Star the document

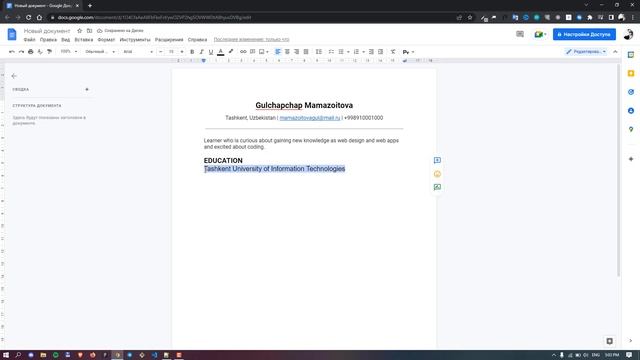point(80,31)
